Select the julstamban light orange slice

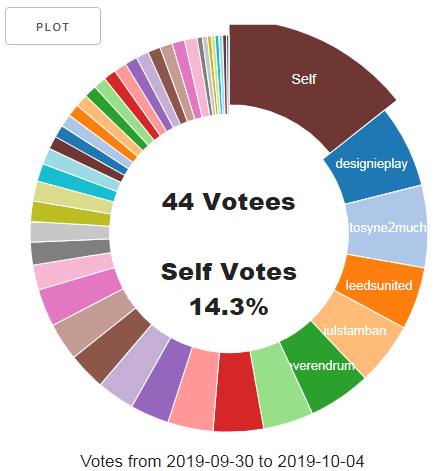coord(355,331)
